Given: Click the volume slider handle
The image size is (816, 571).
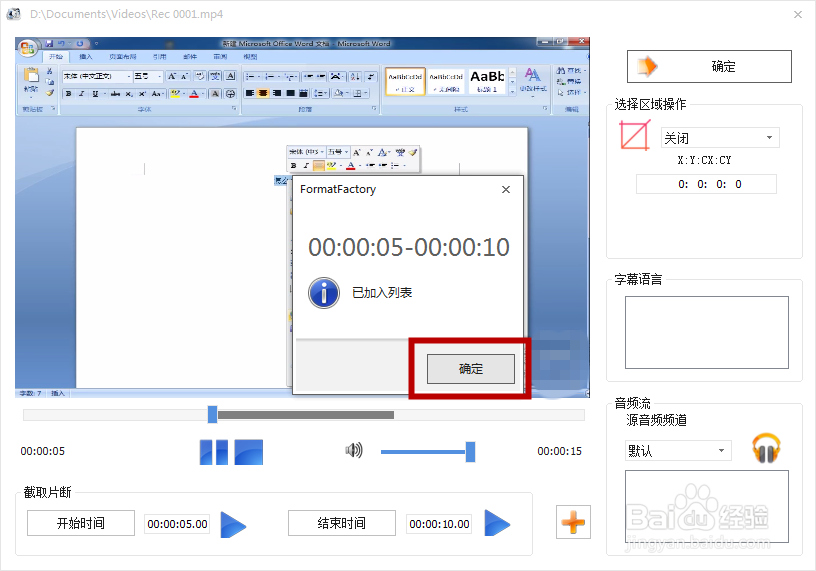Looking at the screenshot, I should pos(470,452).
